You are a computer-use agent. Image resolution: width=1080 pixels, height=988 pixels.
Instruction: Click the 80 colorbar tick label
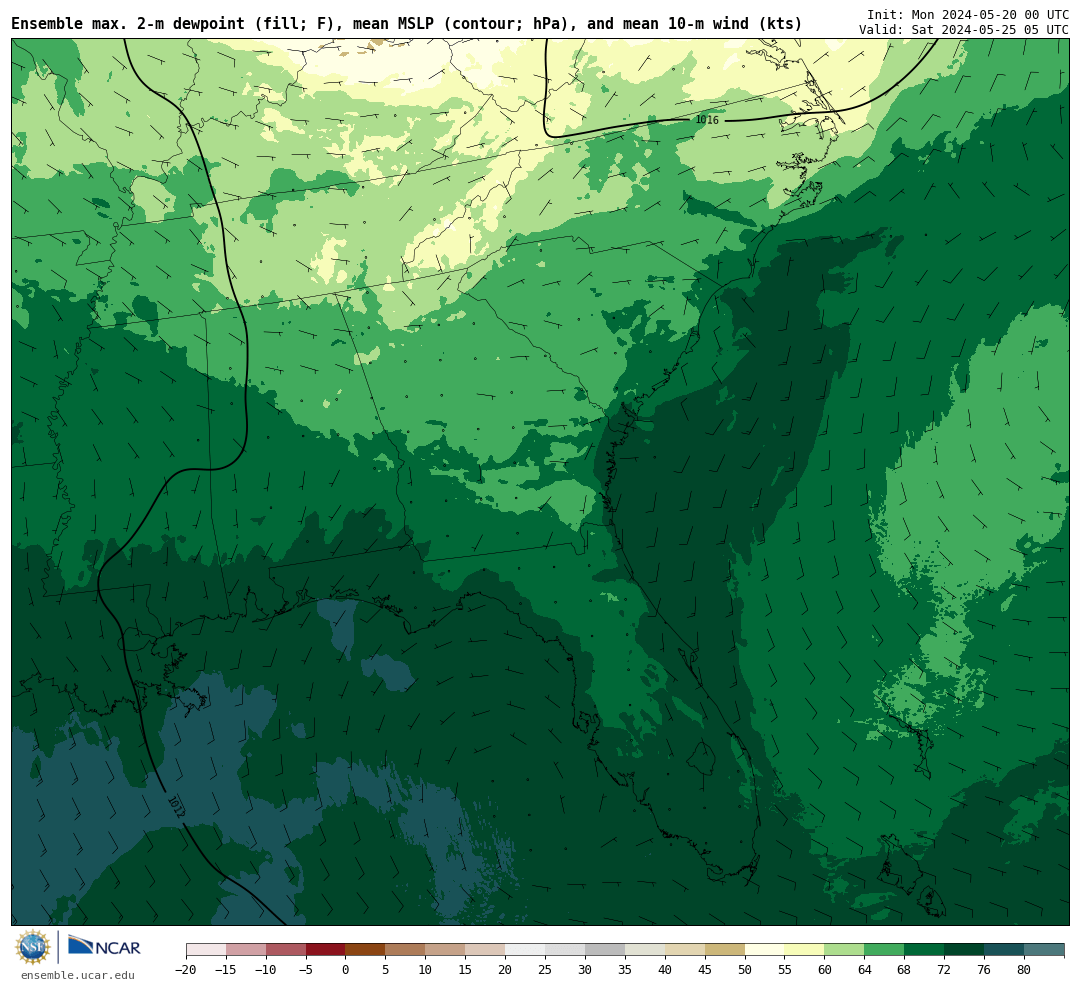click(x=1024, y=969)
